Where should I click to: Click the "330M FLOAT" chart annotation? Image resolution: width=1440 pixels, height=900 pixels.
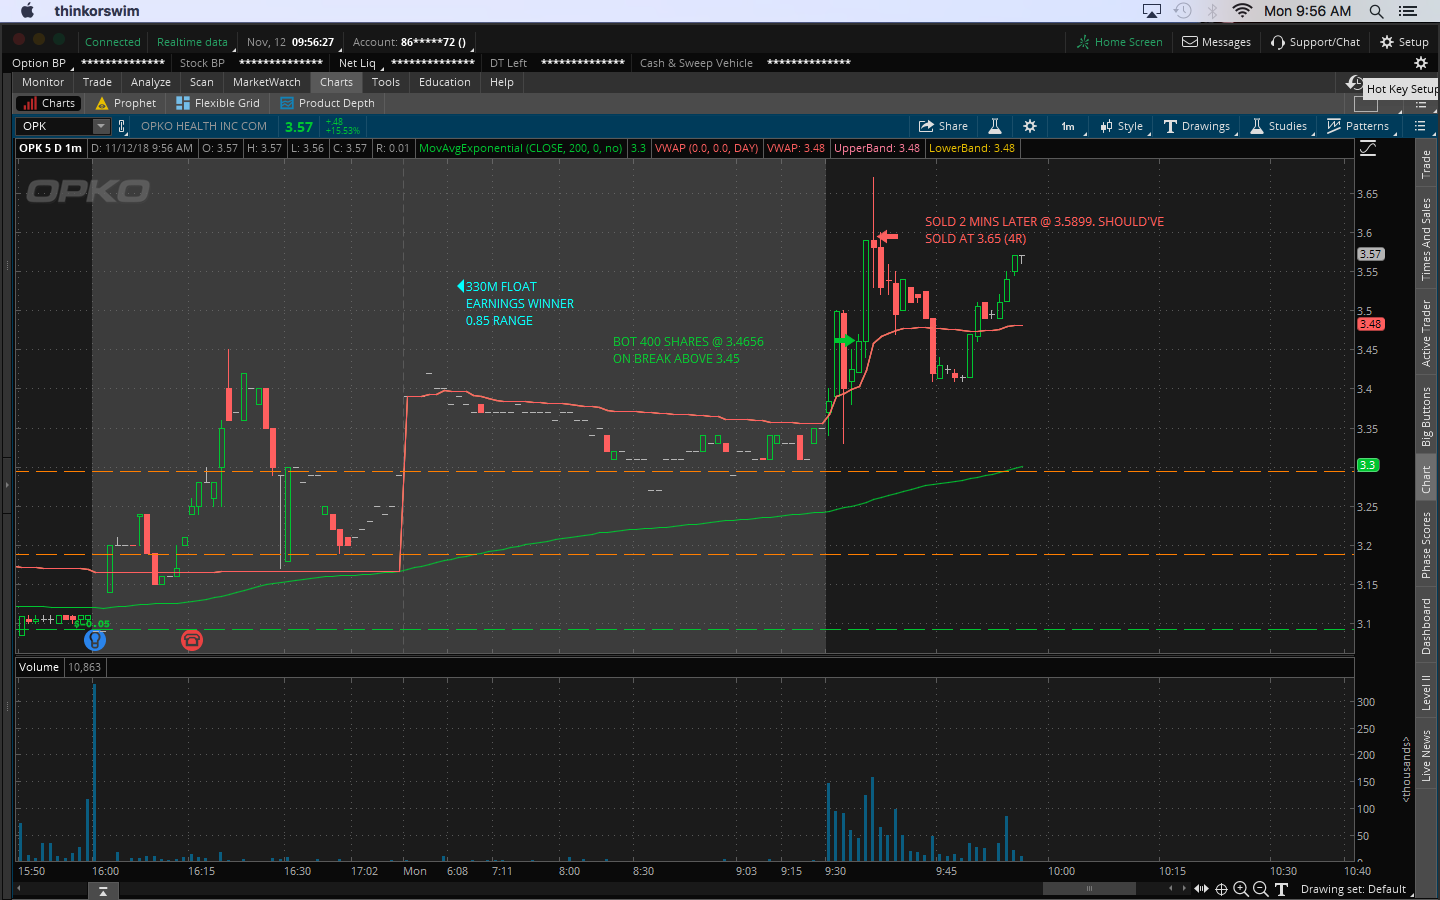[x=501, y=287]
